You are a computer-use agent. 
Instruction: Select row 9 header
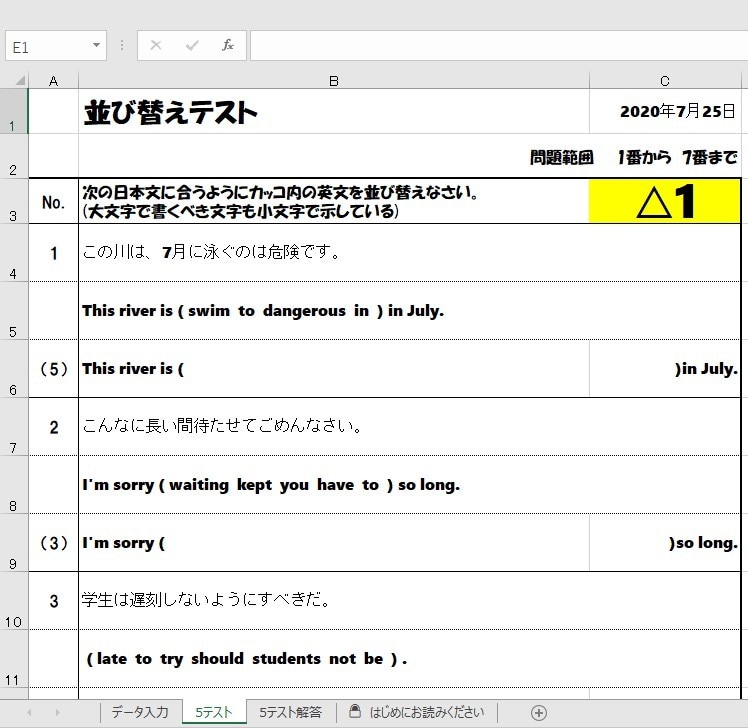13,543
